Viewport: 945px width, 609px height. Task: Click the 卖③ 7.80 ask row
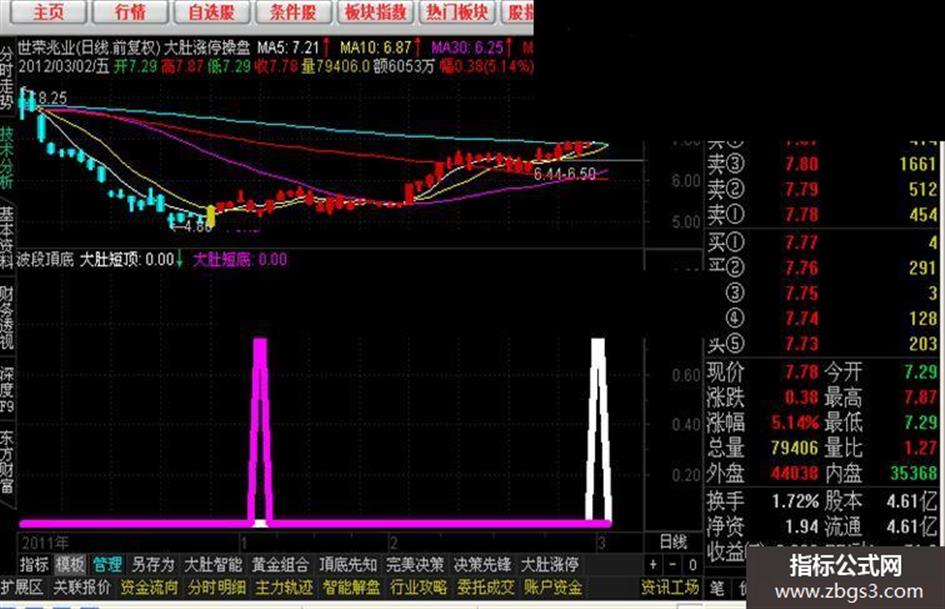(821, 163)
